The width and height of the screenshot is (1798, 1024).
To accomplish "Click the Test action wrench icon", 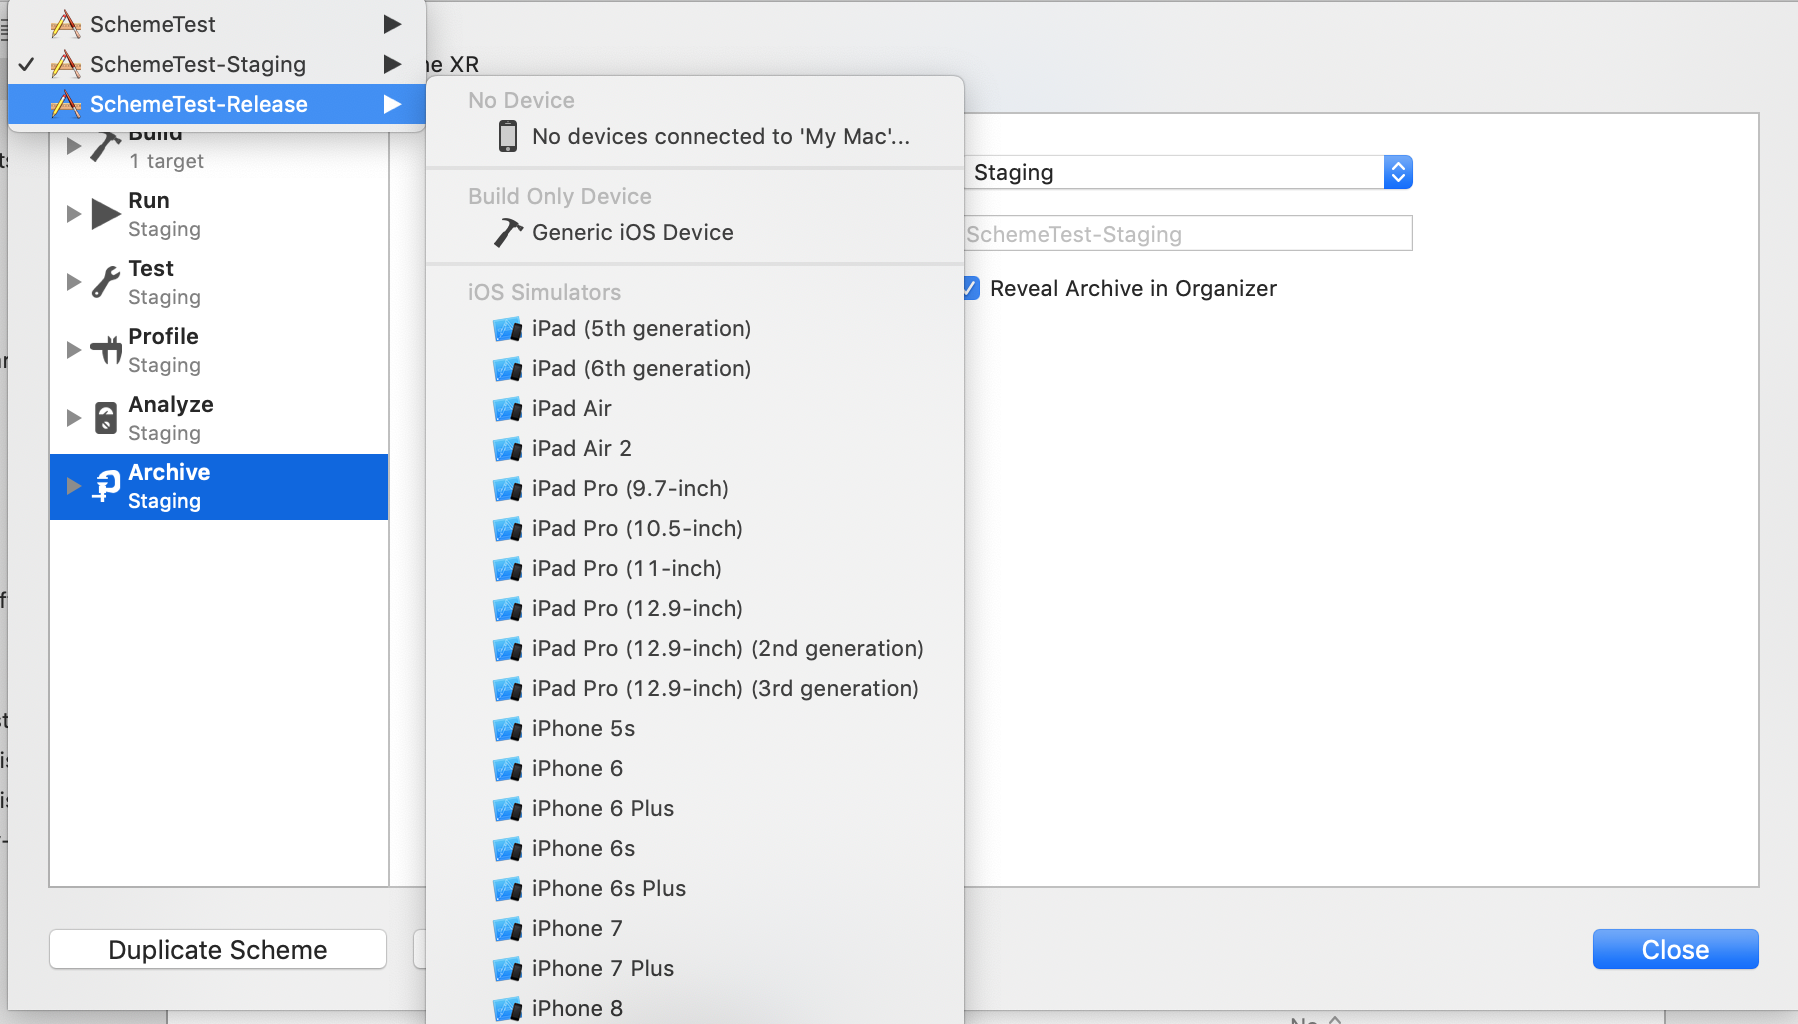I will tap(105, 282).
